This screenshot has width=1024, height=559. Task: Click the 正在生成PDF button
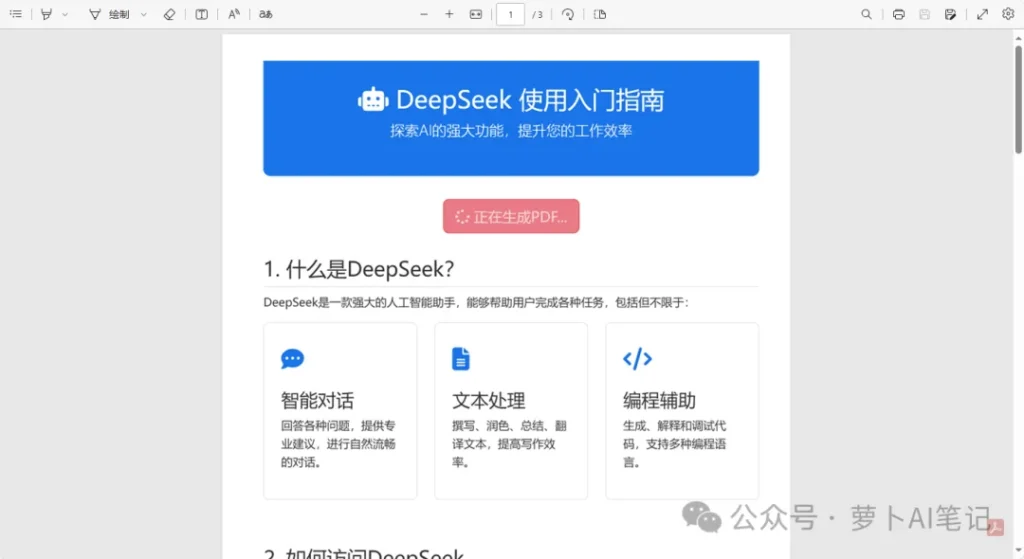coord(511,216)
